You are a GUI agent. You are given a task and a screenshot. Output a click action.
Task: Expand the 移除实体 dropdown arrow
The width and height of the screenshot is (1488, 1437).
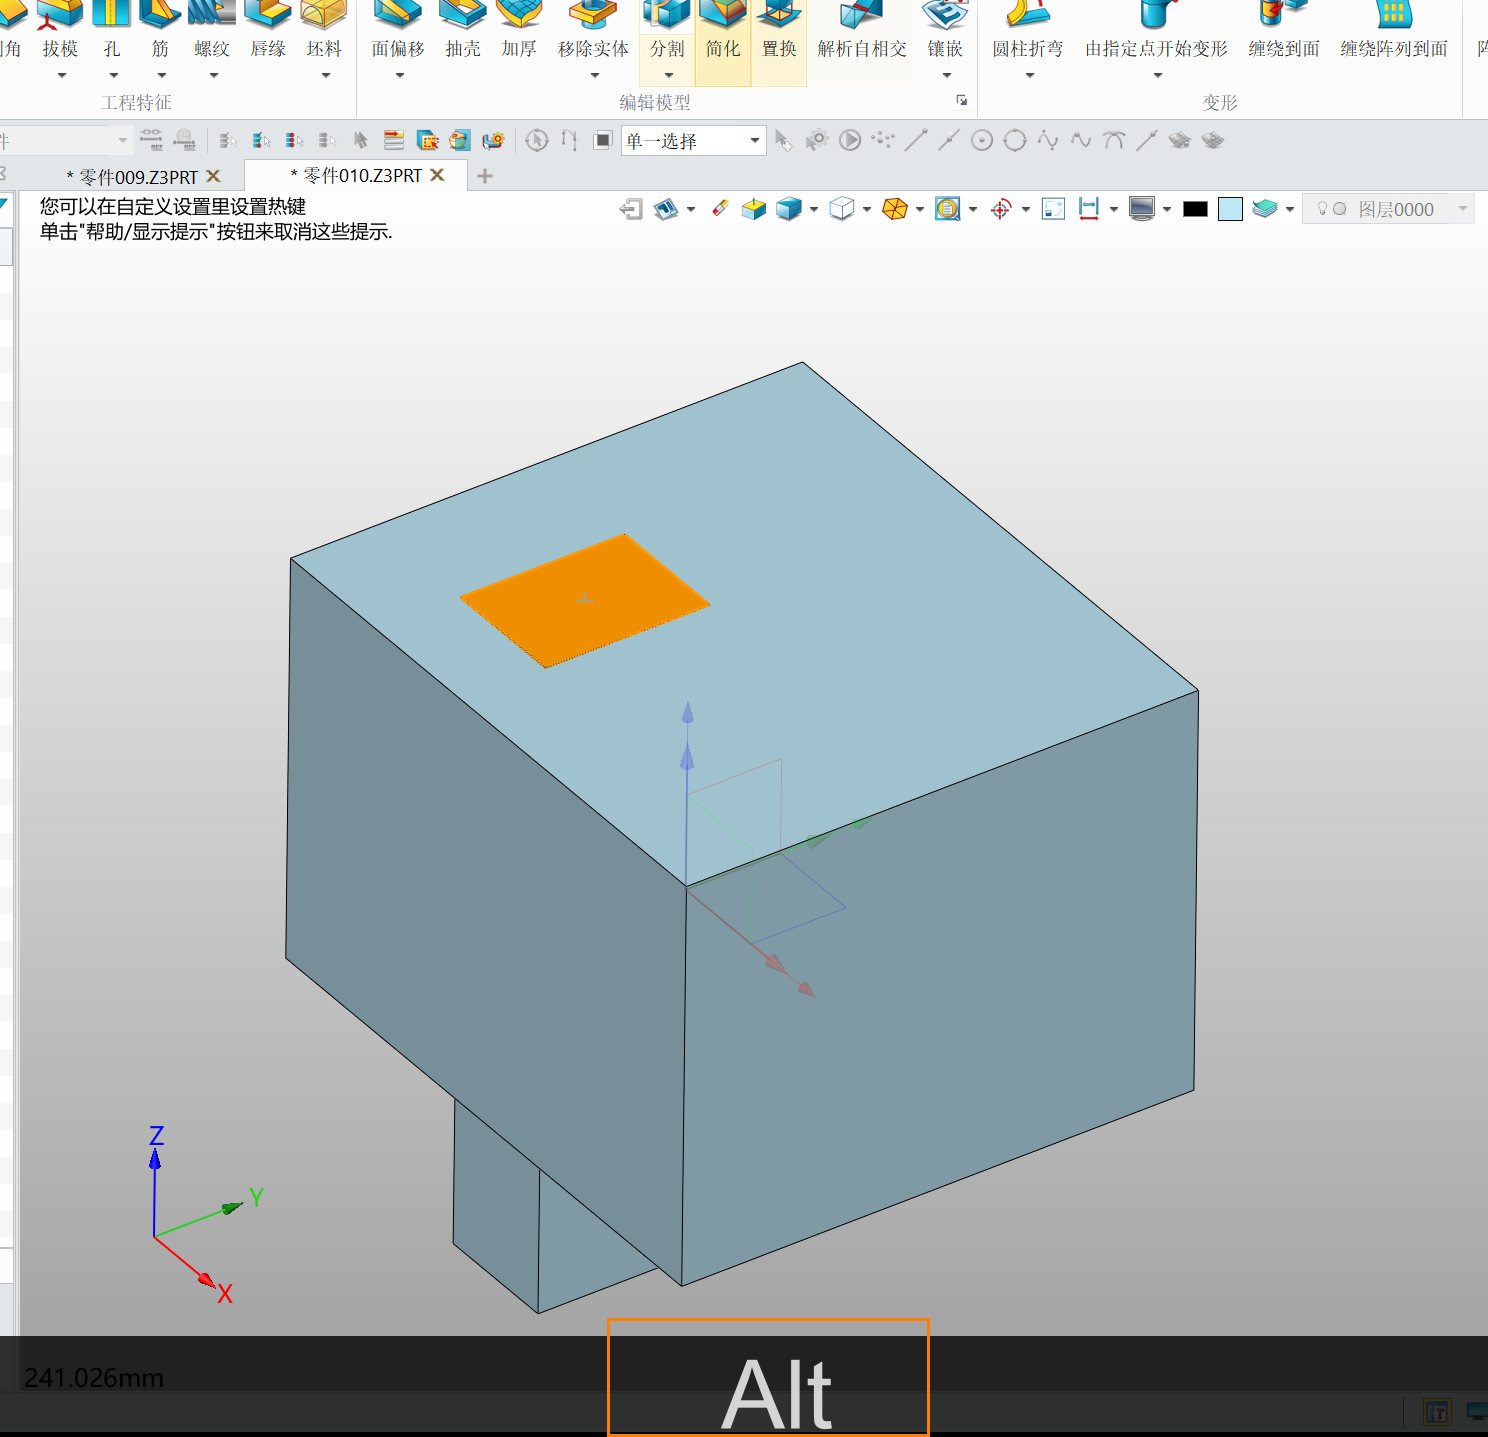click(595, 76)
